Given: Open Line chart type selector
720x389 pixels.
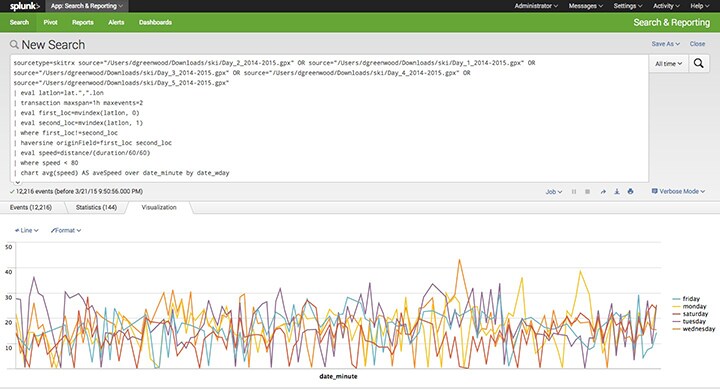Looking at the screenshot, I should [27, 231].
